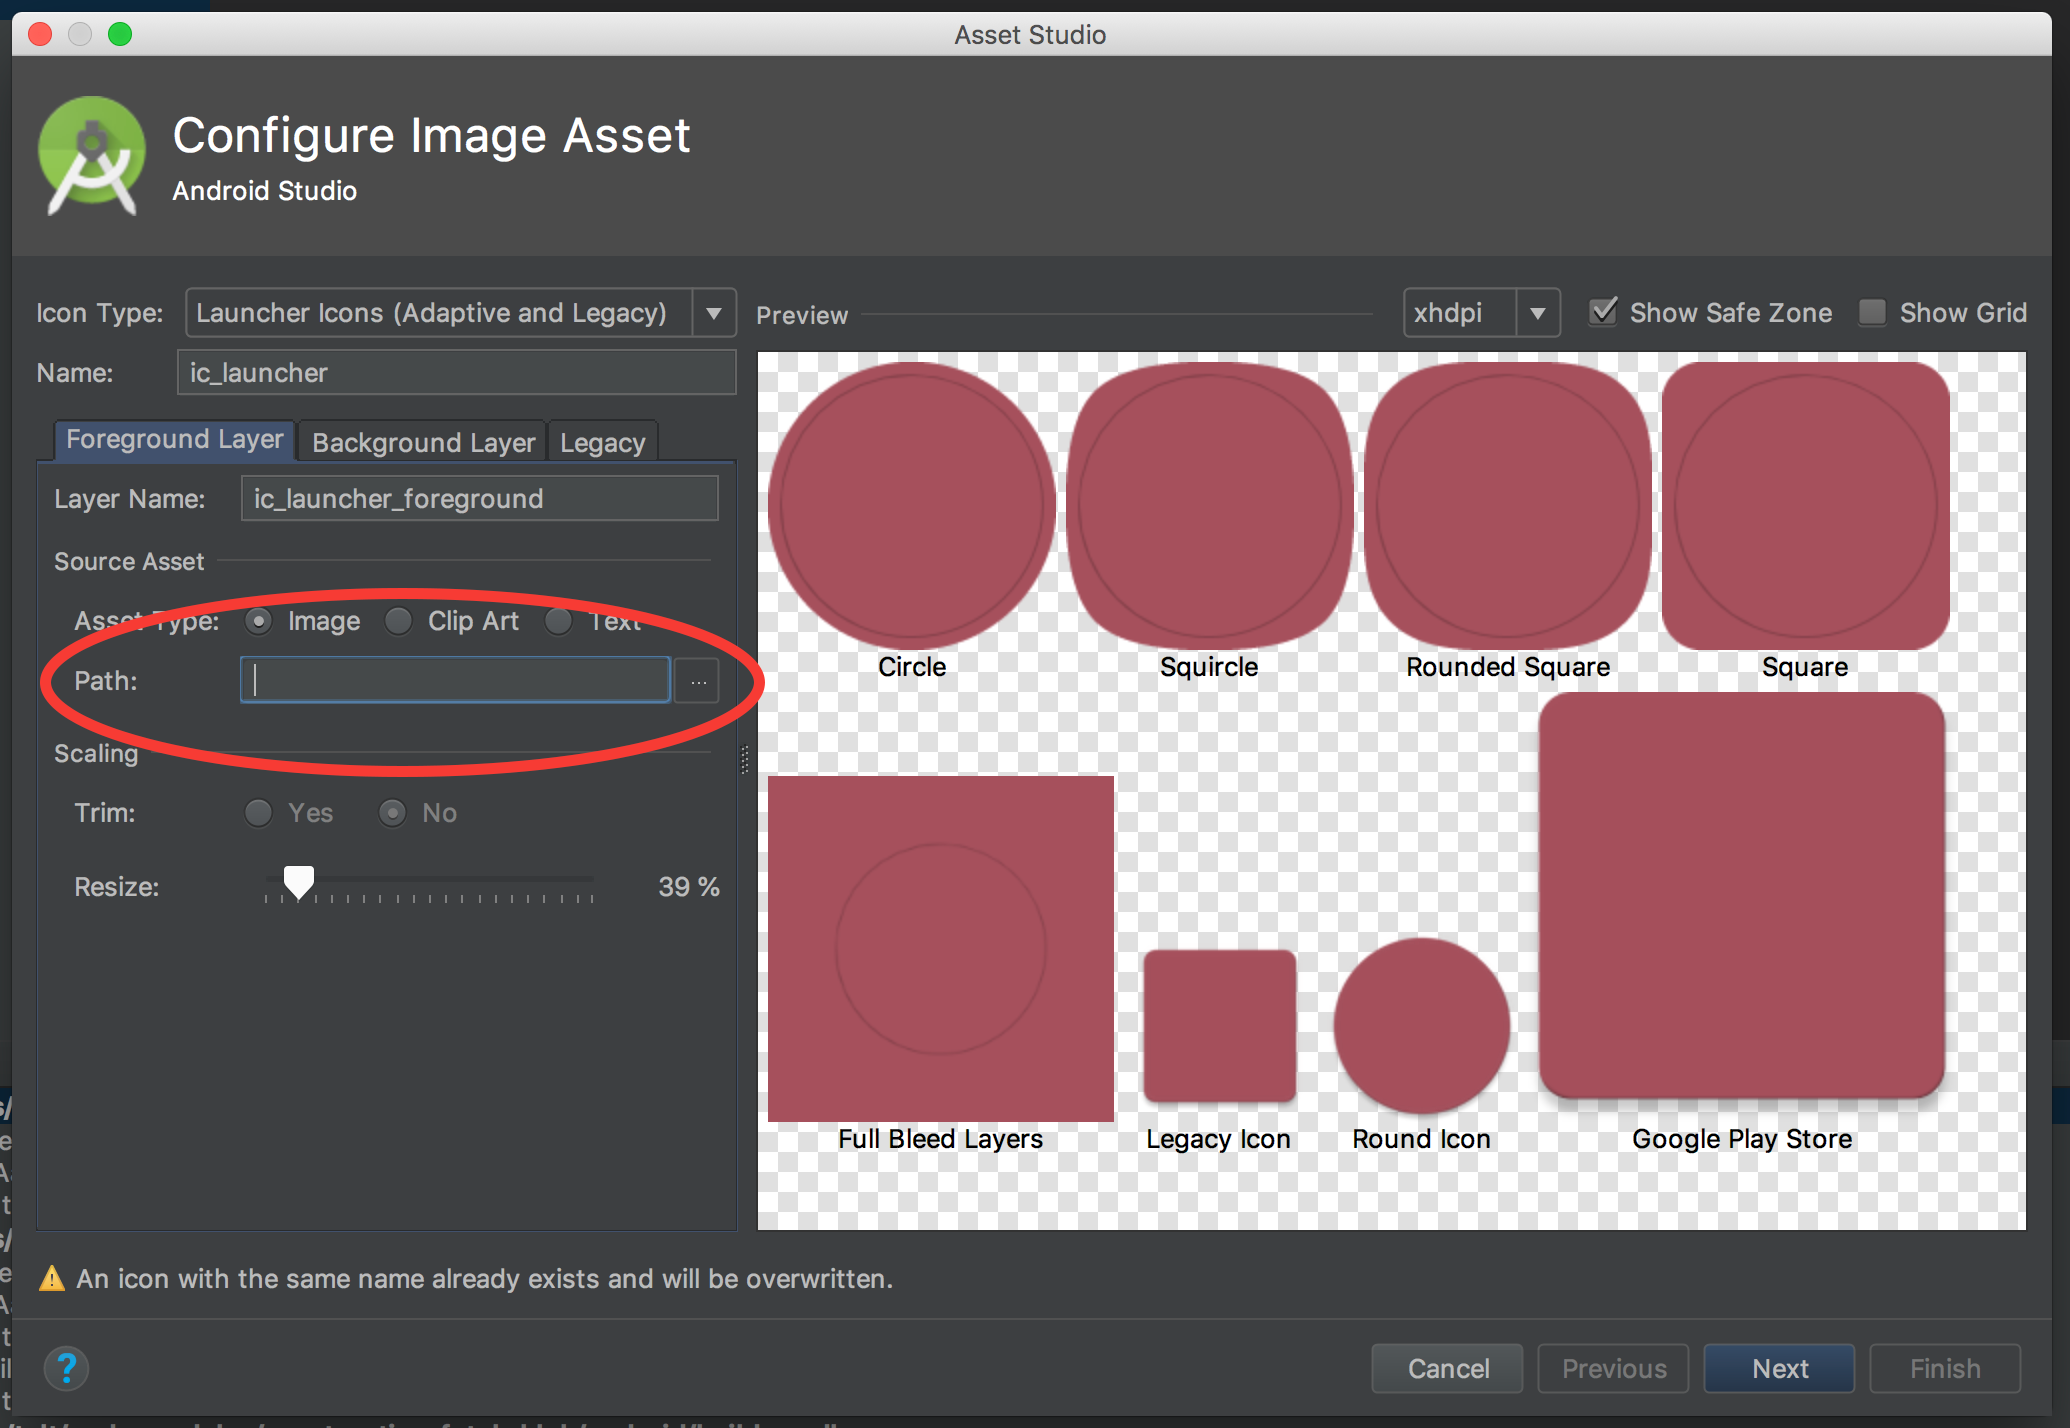Click the Resize slider handle
The width and height of the screenshot is (2070, 1428).
point(298,882)
